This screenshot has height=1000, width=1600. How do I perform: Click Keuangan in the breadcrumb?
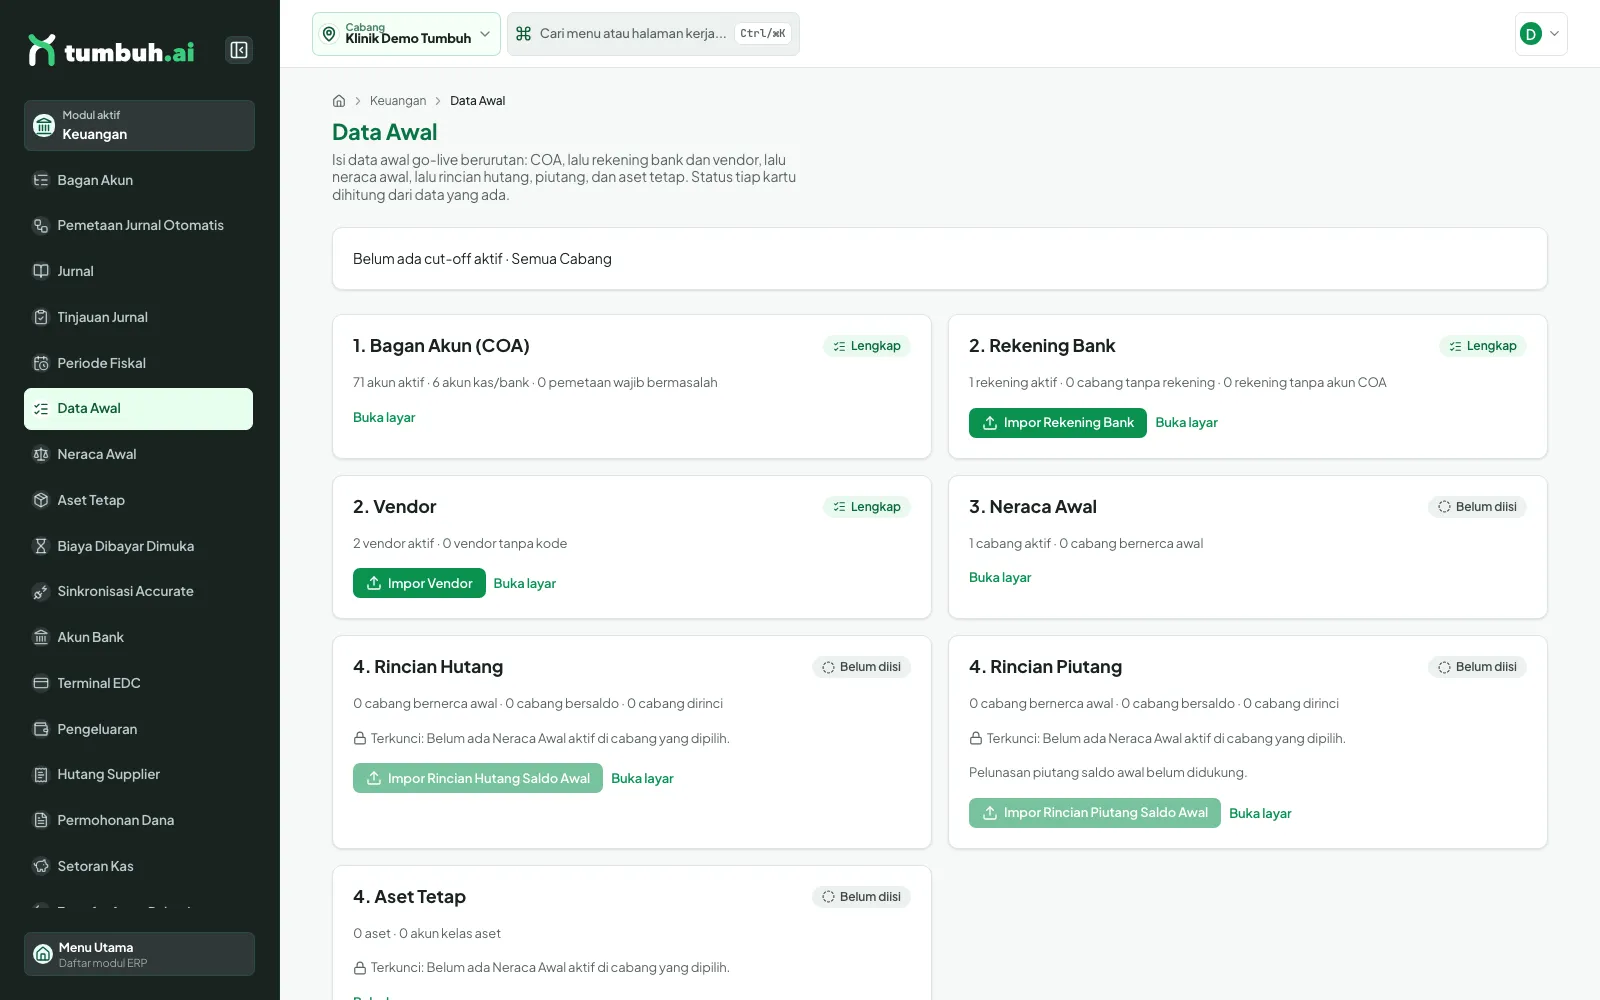coord(398,101)
